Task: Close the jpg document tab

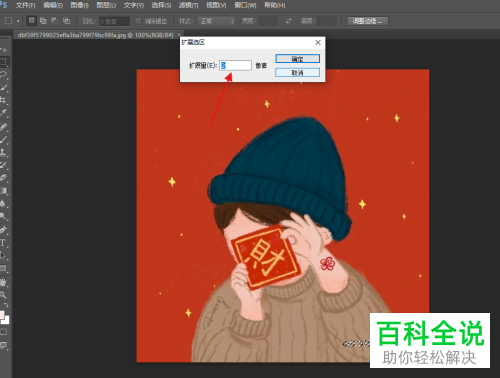Action: 179,34
